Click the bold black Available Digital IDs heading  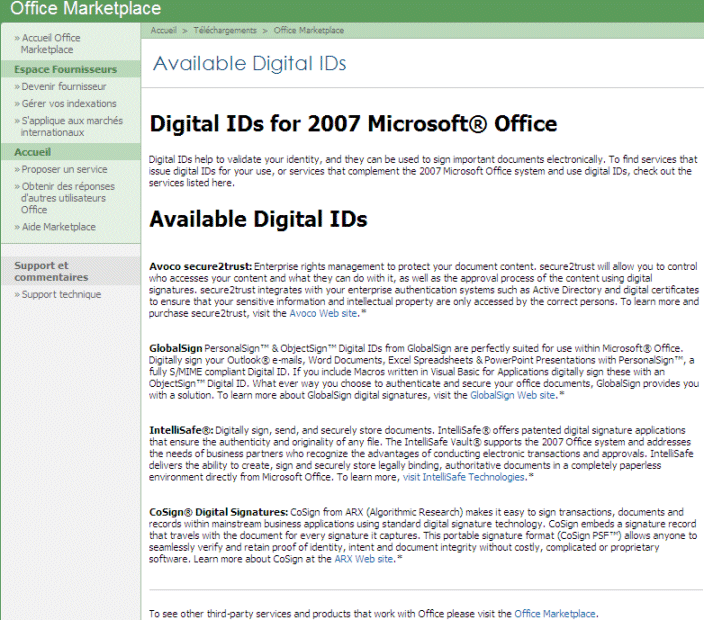(x=259, y=219)
